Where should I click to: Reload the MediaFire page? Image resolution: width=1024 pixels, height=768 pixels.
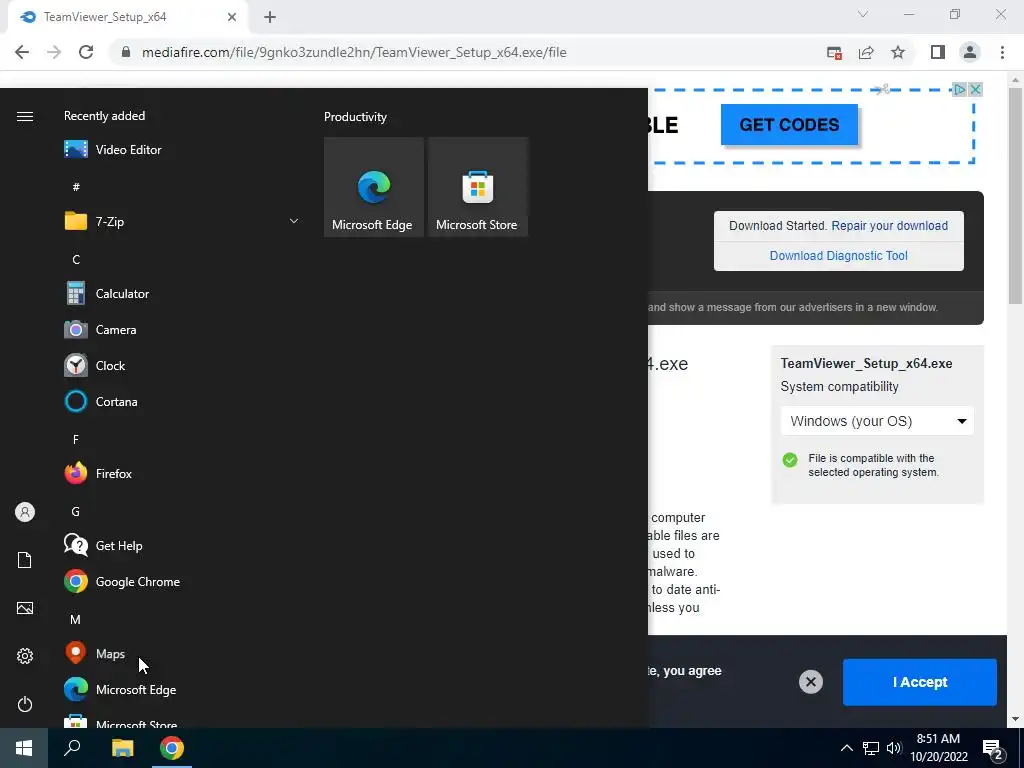86,52
